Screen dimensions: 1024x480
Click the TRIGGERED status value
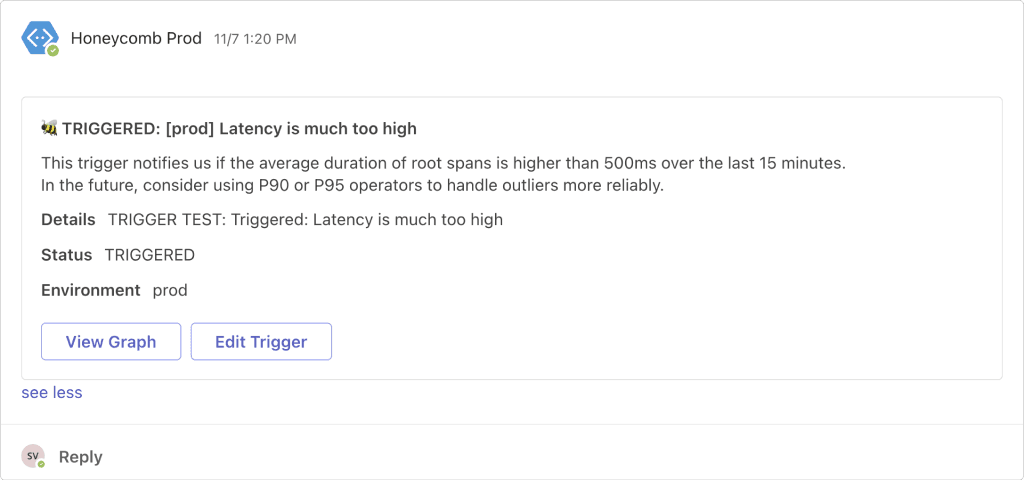pos(150,255)
